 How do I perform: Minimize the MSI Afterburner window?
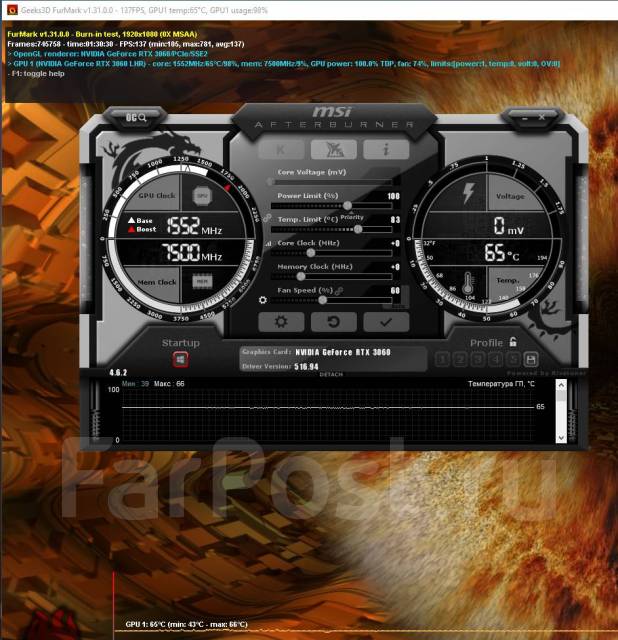pos(525,118)
